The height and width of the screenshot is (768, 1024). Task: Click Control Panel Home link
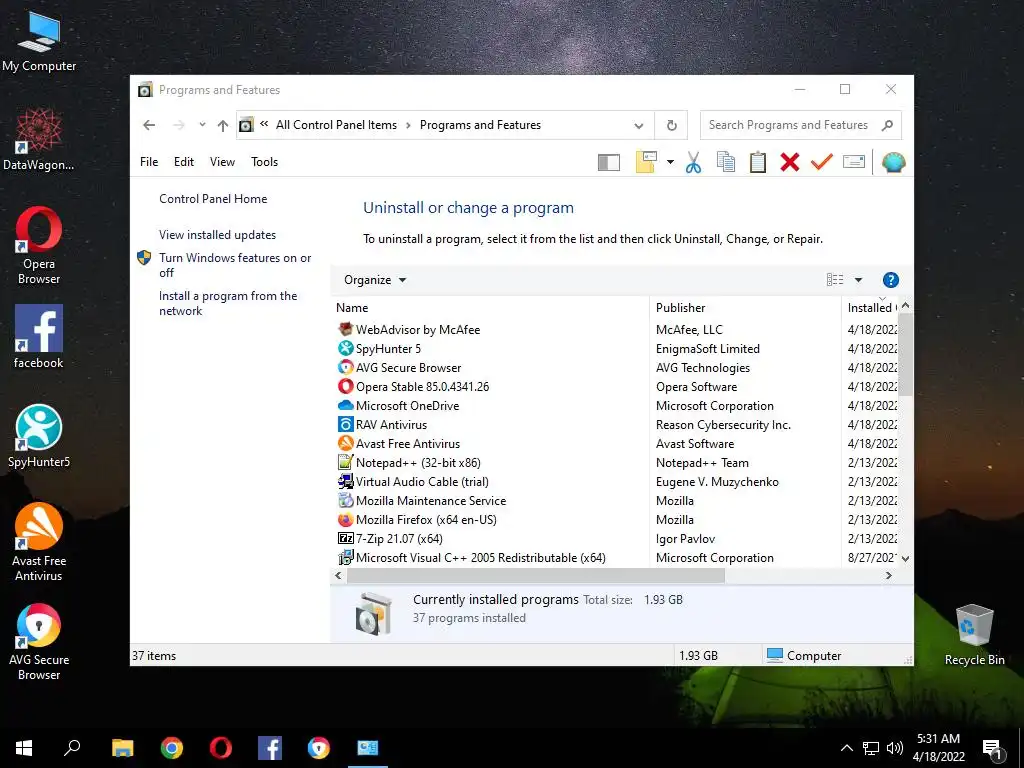213,199
